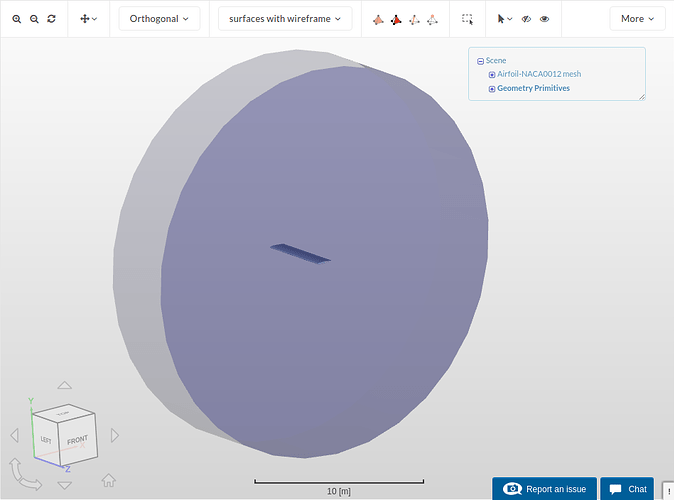
Task: Show all with the eye icon
Action: click(544, 19)
